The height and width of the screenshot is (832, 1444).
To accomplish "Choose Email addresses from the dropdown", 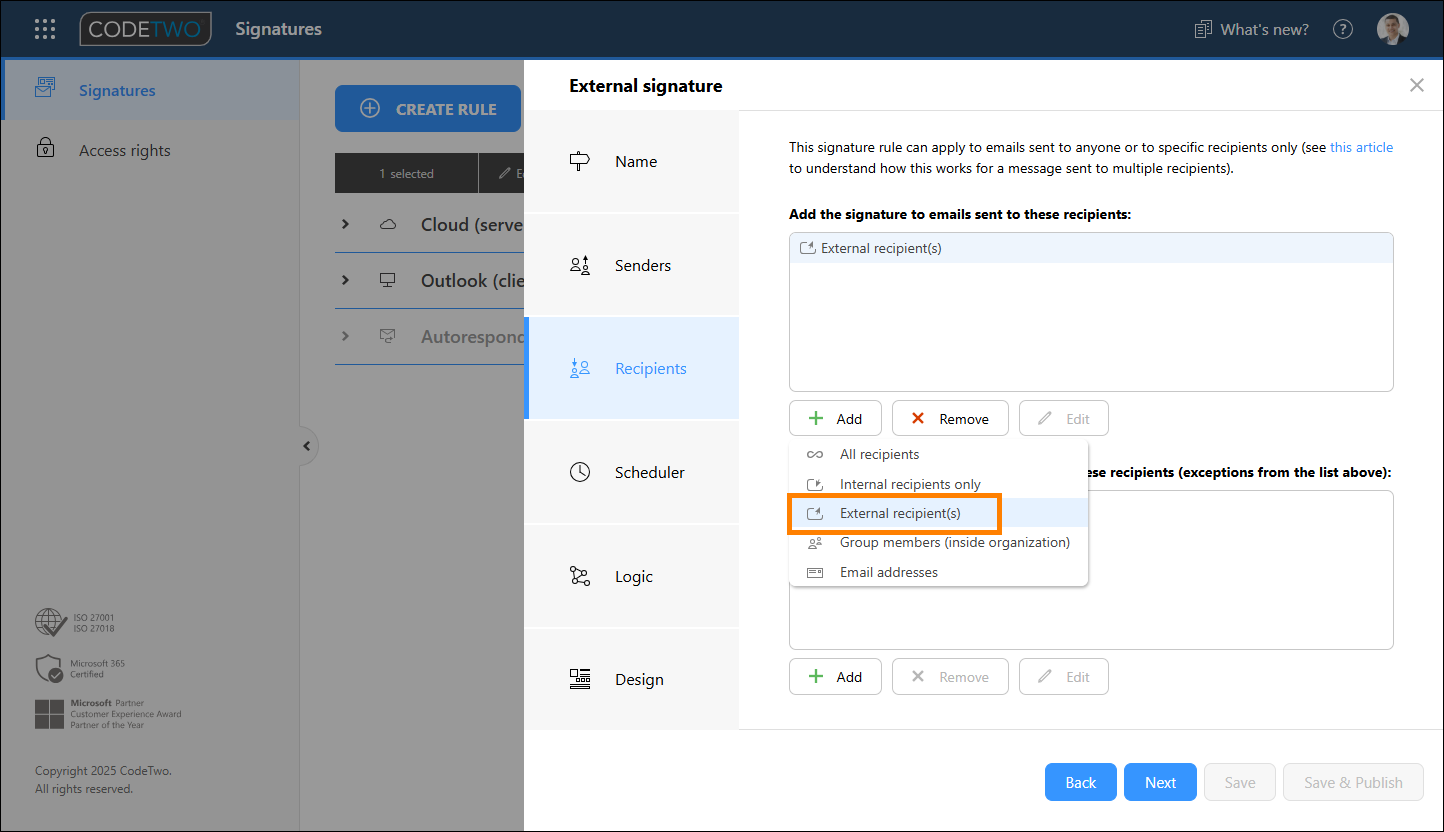I will click(938, 572).
